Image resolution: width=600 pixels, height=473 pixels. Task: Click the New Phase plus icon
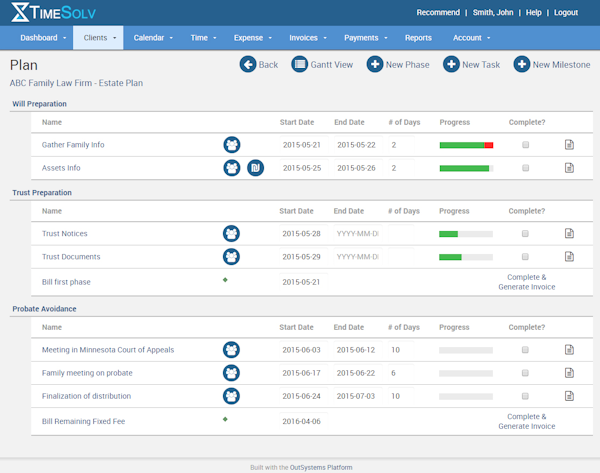click(375, 64)
